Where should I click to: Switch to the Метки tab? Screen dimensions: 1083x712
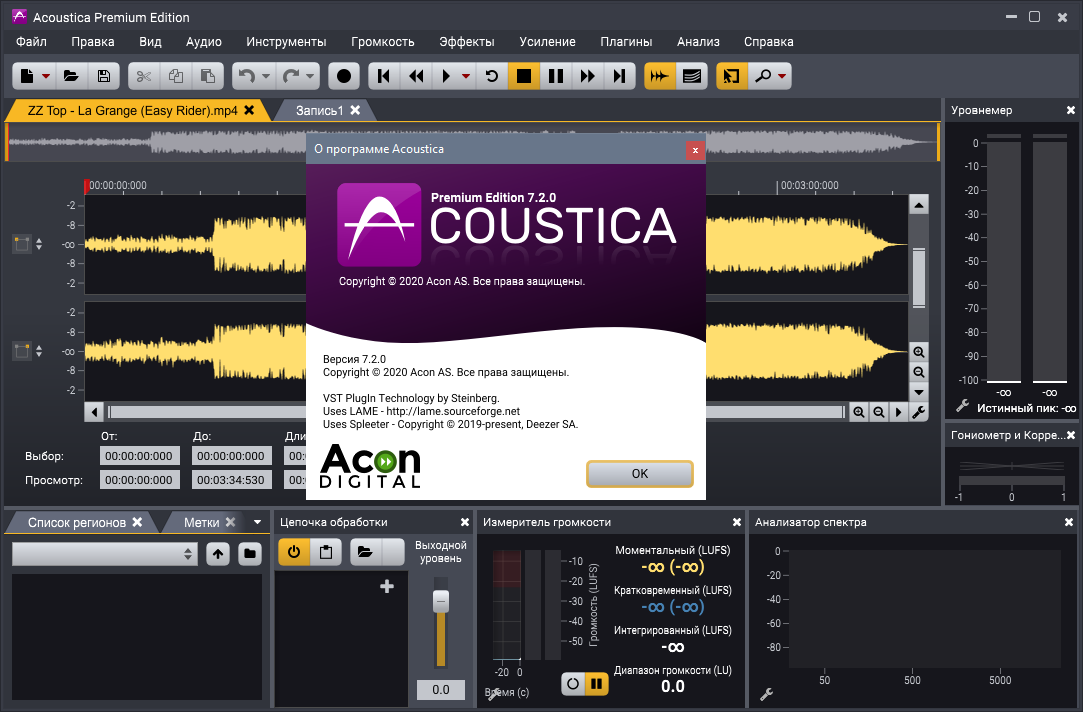[202, 523]
